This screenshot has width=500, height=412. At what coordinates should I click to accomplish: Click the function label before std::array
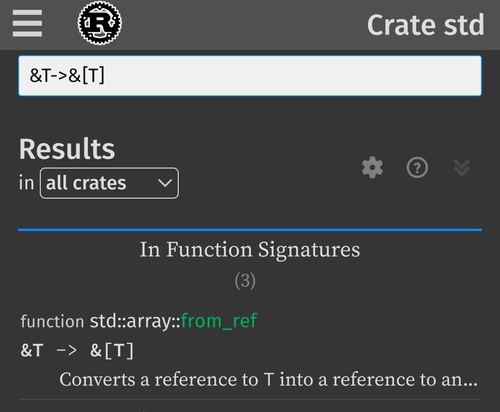(x=52, y=321)
